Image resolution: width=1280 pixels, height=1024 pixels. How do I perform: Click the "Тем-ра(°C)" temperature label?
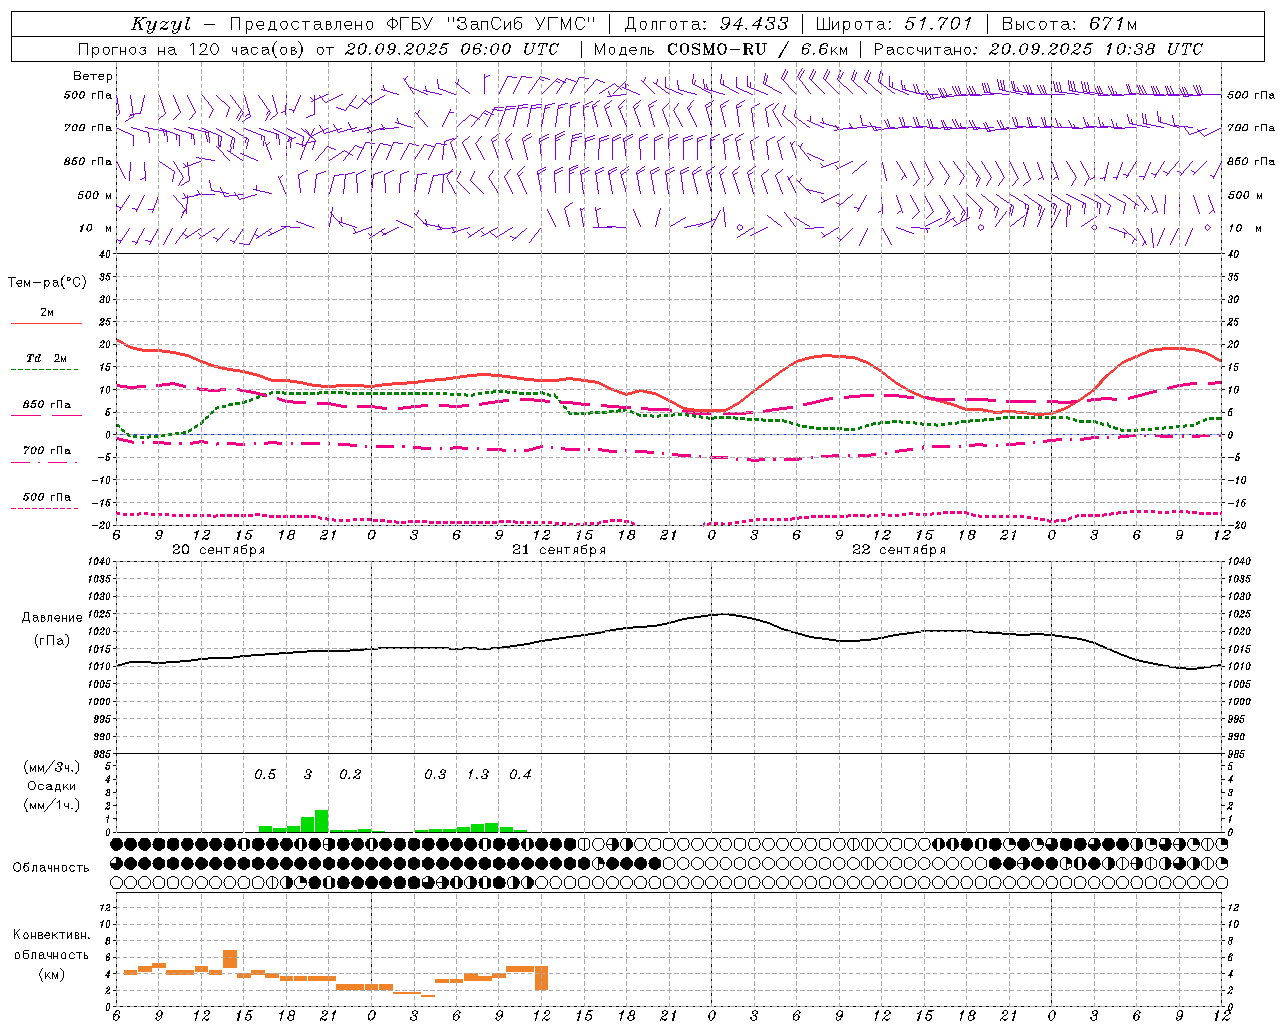pyautogui.click(x=47, y=283)
